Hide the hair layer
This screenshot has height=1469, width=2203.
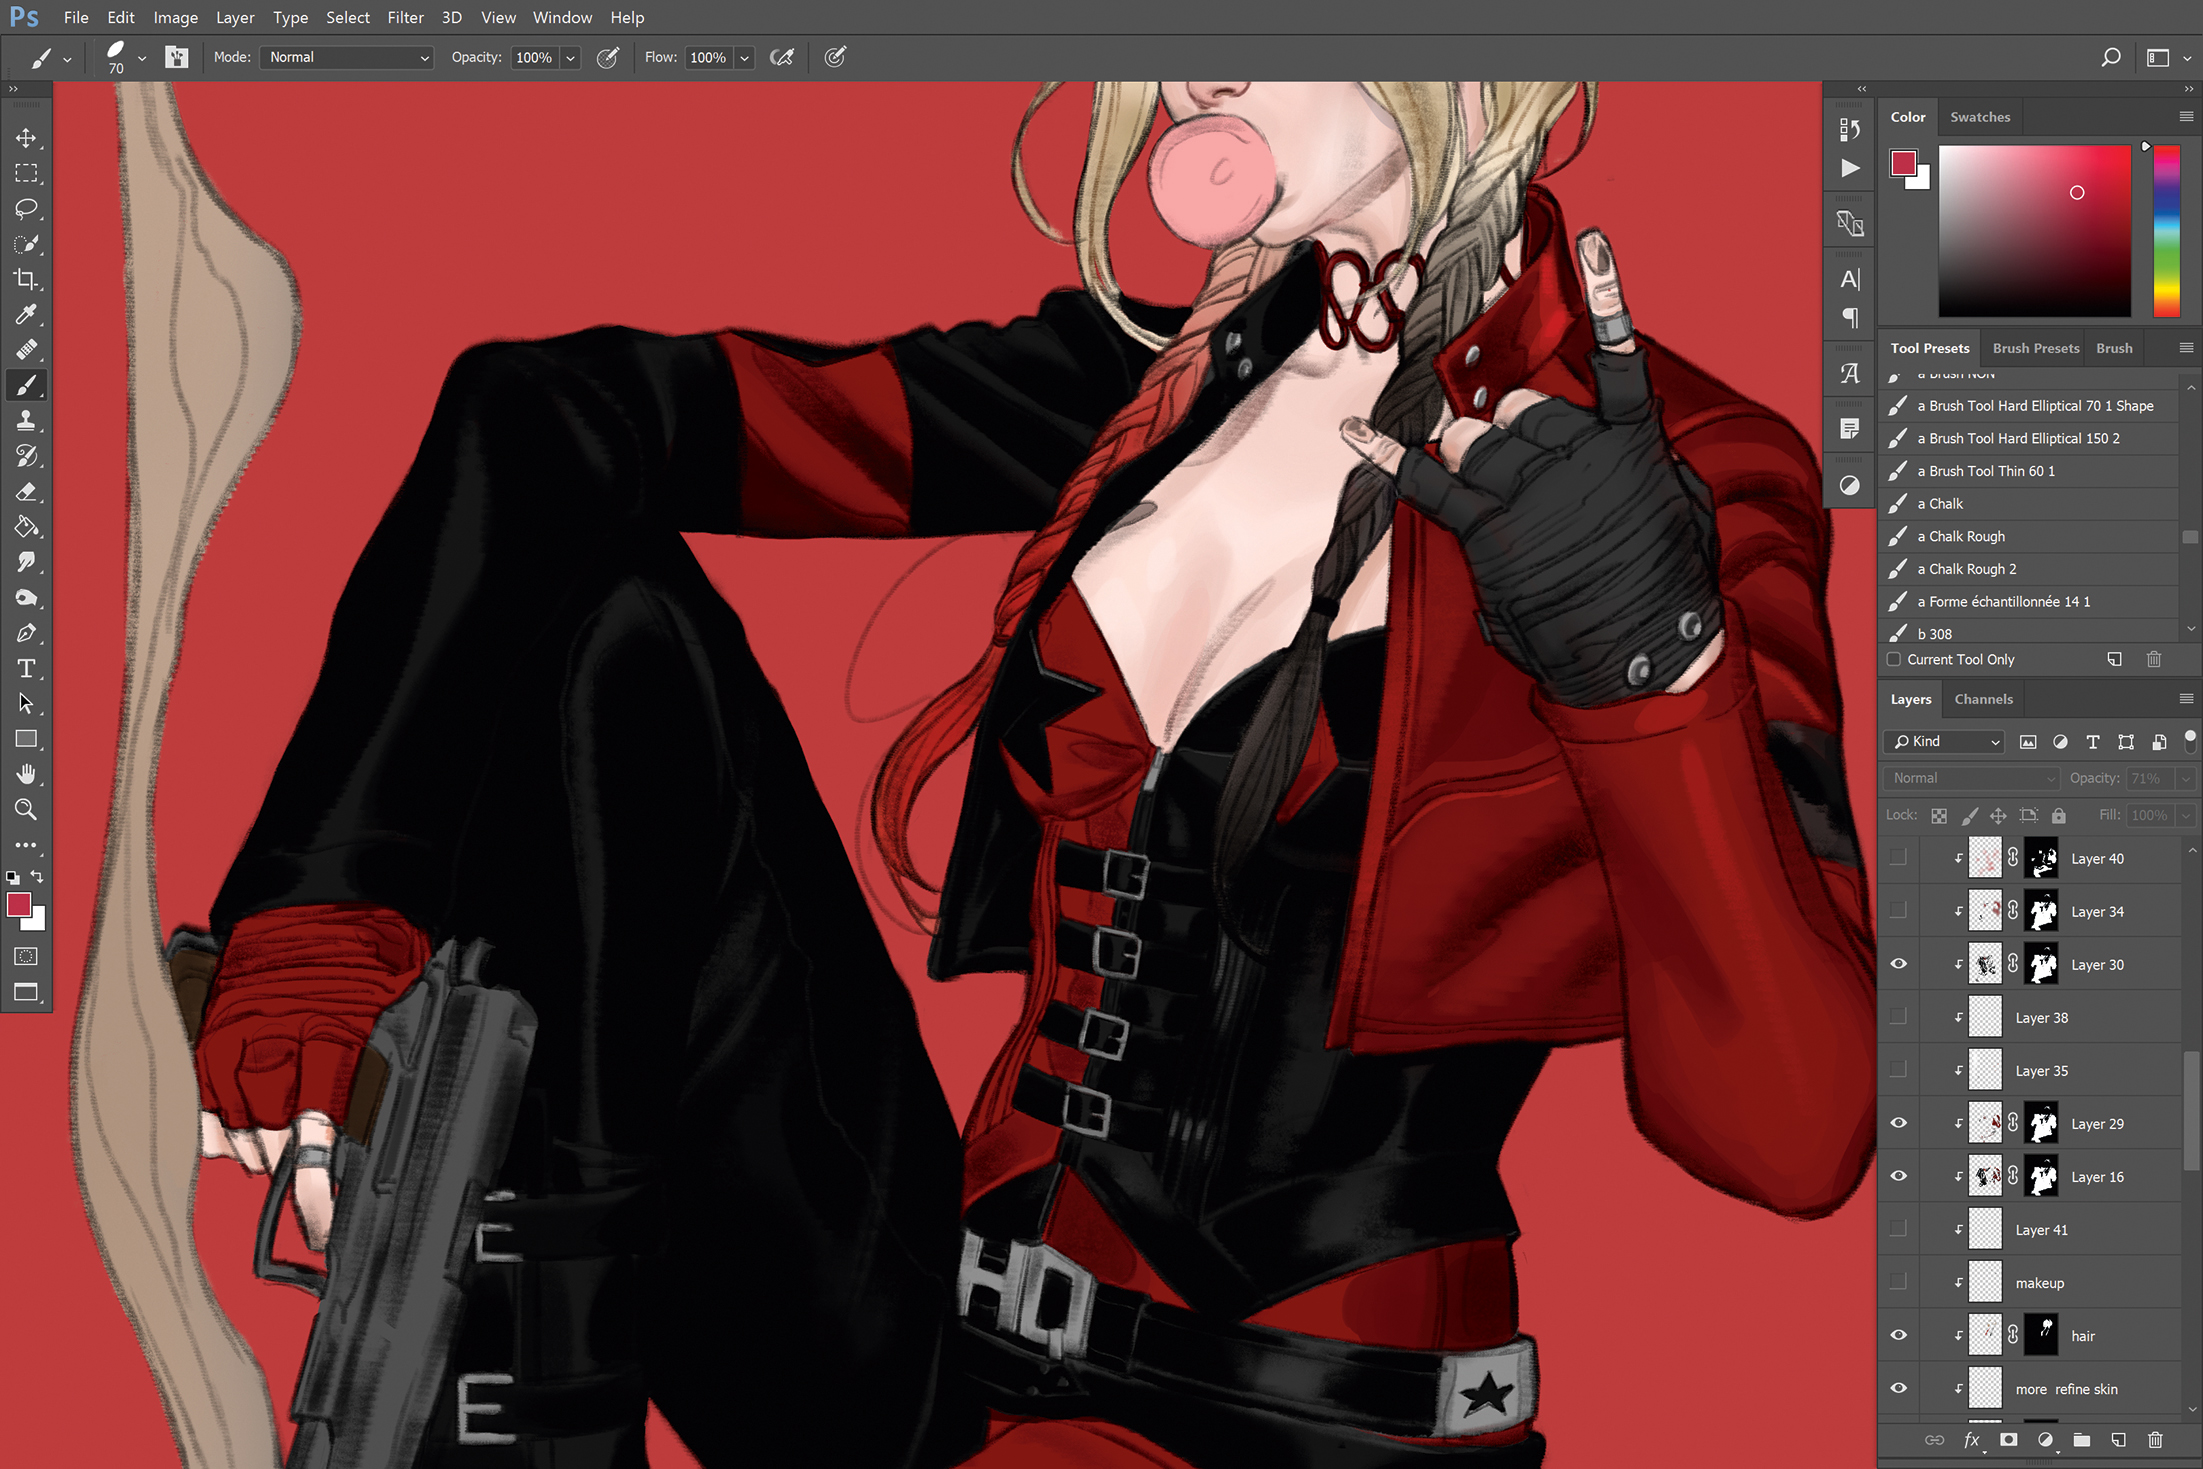pos(1898,1335)
